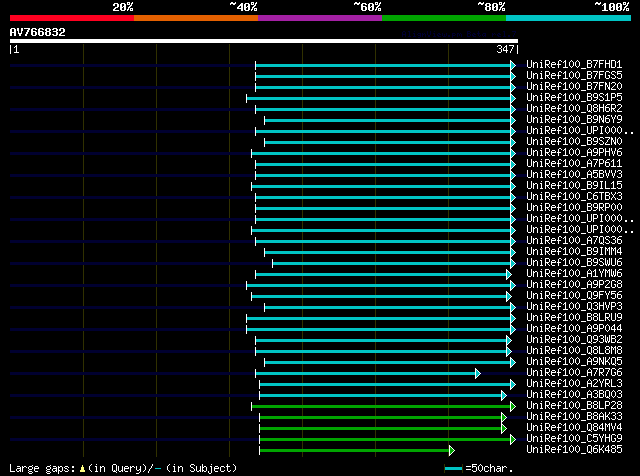640x476 pixels.
Task: Select the AV766832 query name label
Action: [x=38, y=32]
